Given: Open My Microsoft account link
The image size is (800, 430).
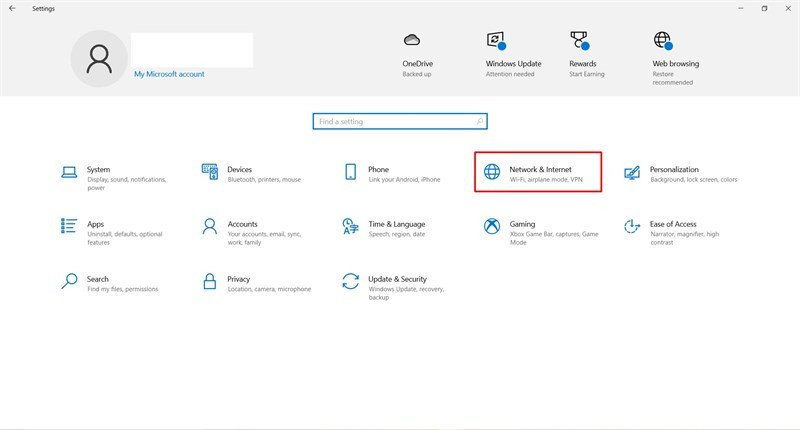Looking at the screenshot, I should click(x=169, y=74).
